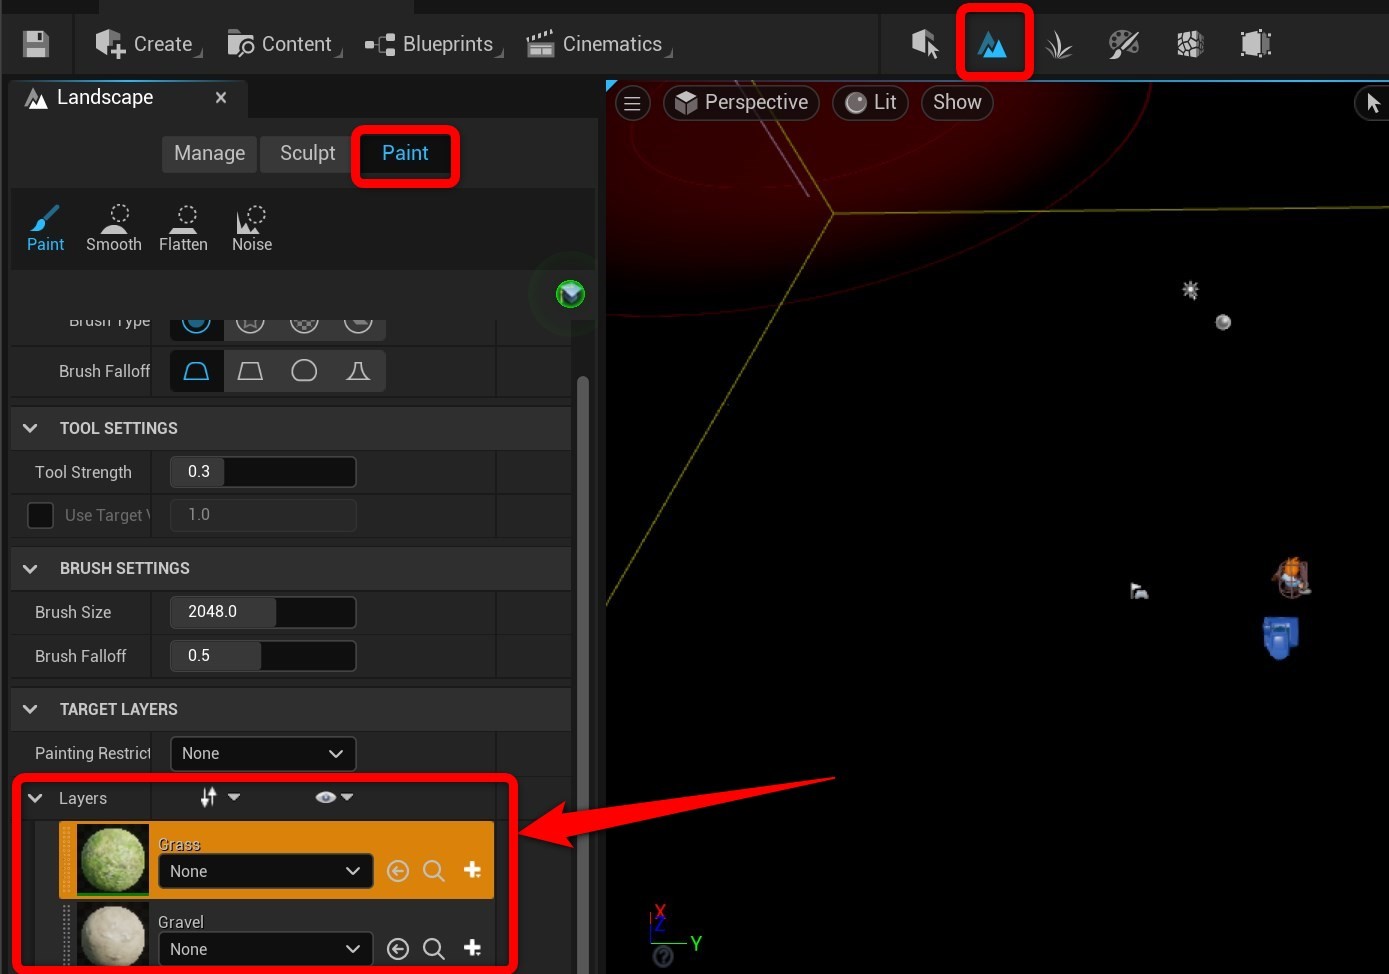Open the layers sort order dropdown
The width and height of the screenshot is (1389, 974).
pyautogui.click(x=220, y=797)
